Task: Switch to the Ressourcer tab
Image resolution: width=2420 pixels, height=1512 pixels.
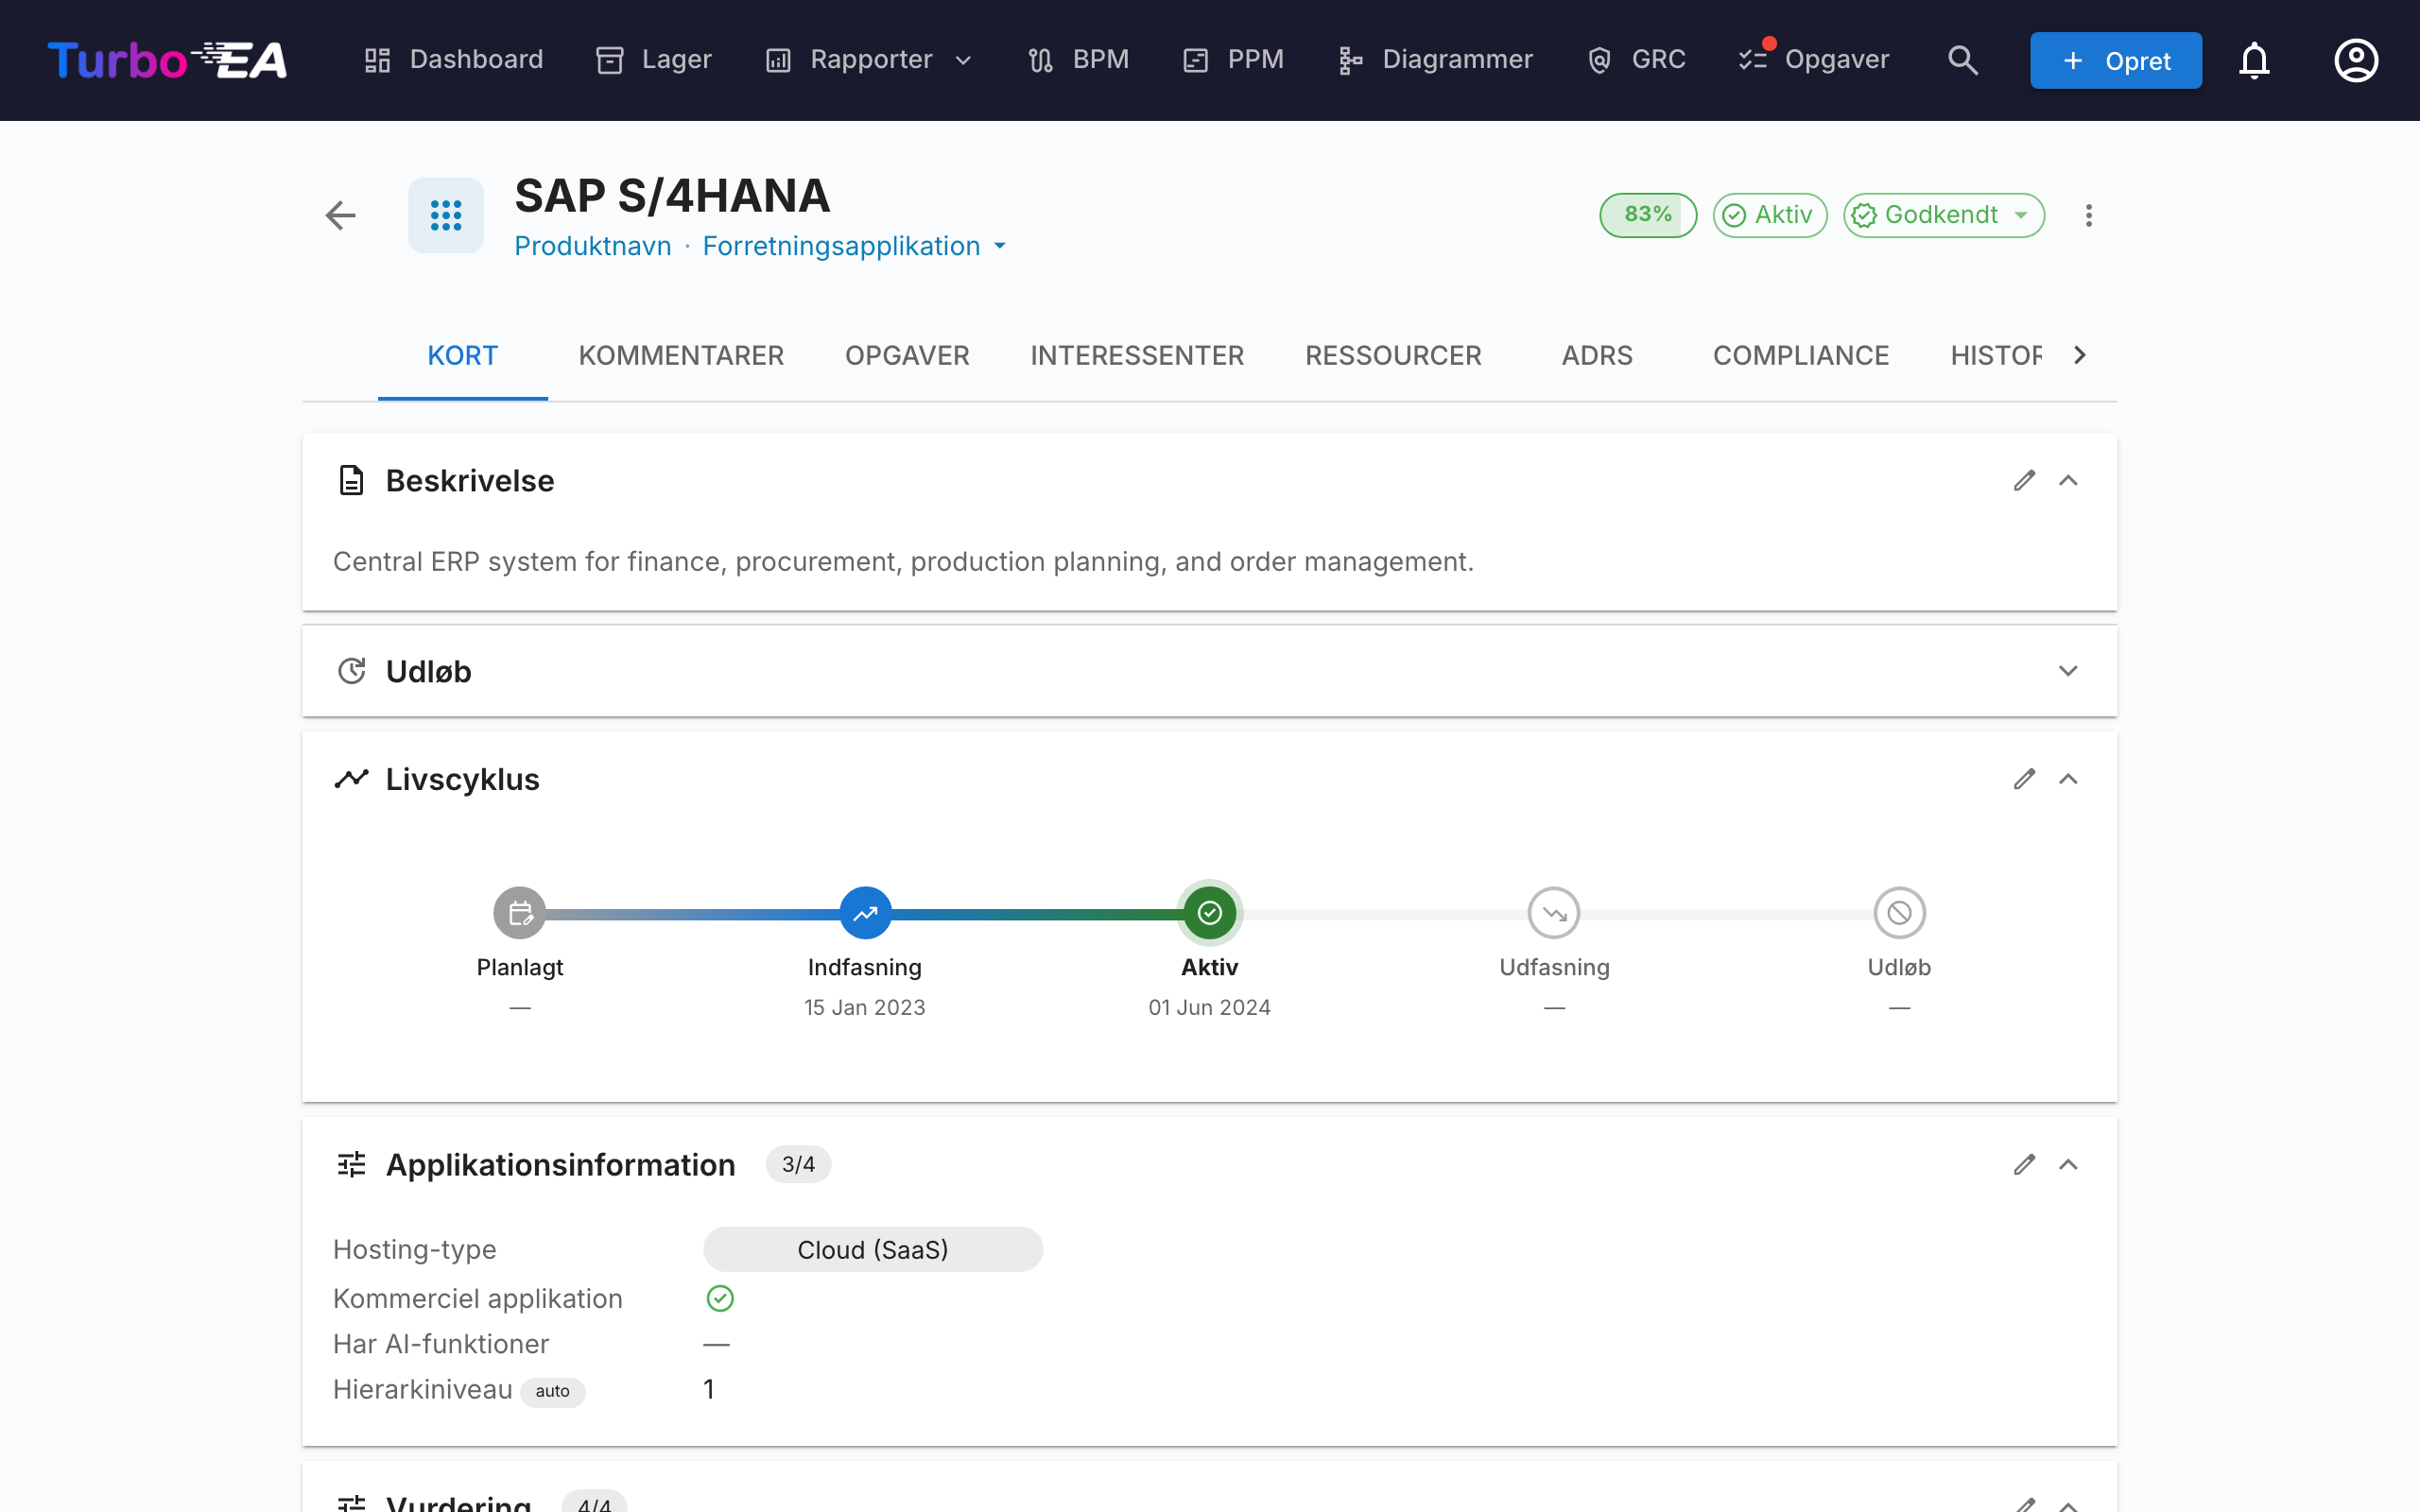Action: (x=1393, y=356)
